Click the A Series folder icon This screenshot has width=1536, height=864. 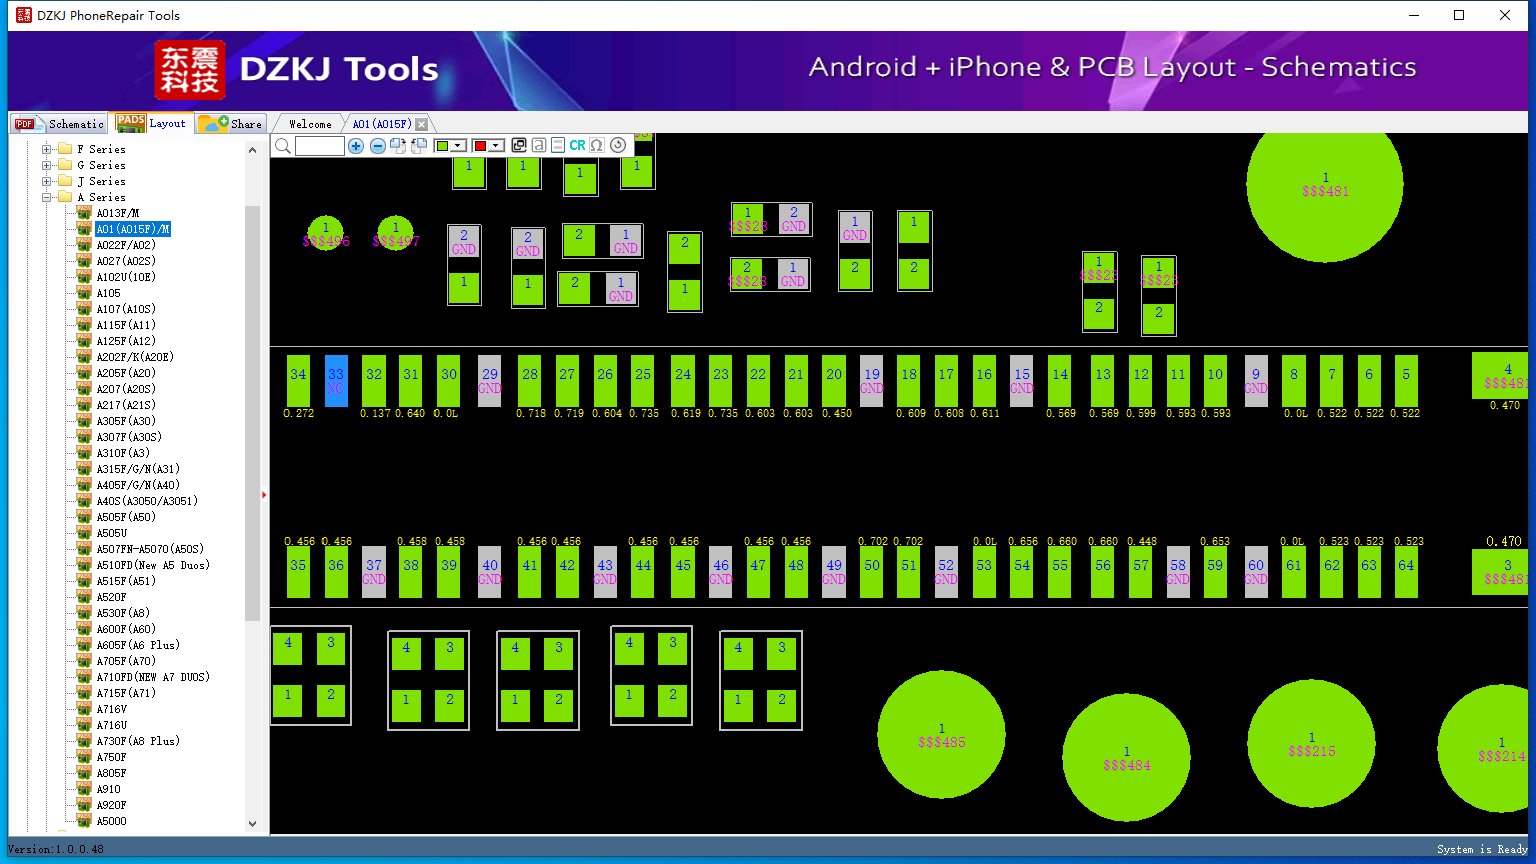click(65, 197)
